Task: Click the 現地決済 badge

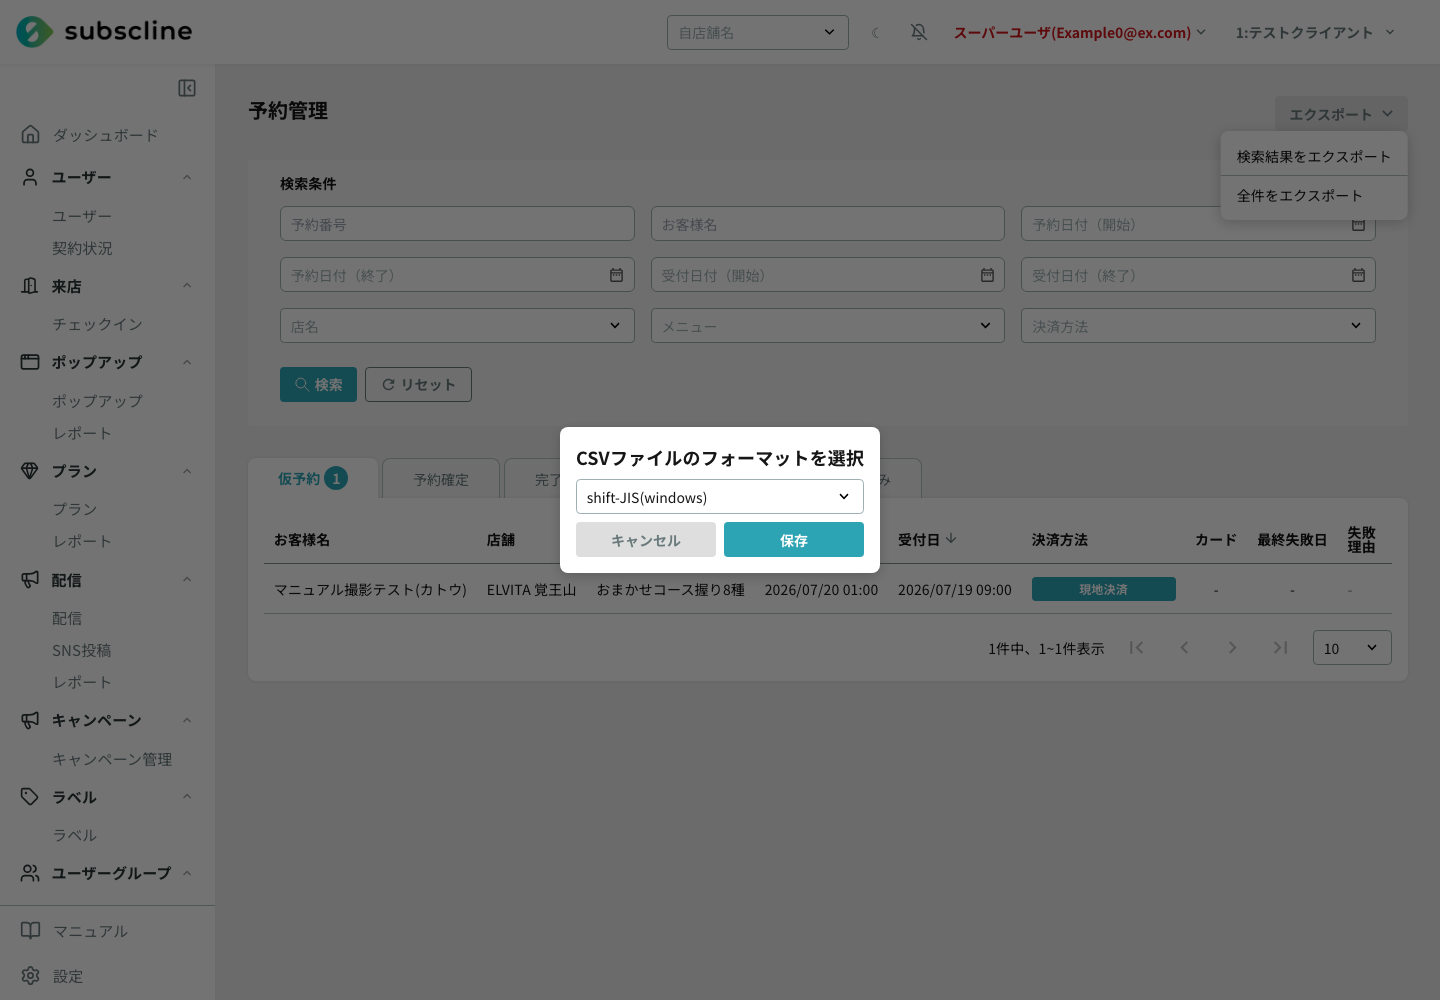Action: coord(1104,589)
